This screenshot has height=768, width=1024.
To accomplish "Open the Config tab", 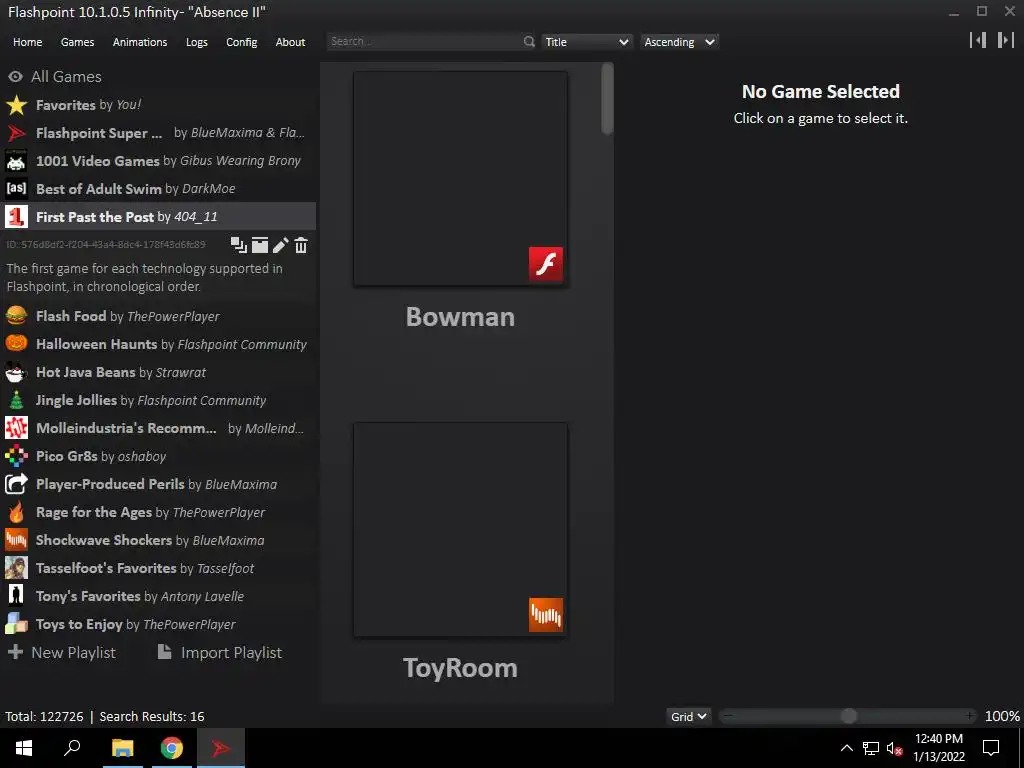I will (x=242, y=42).
